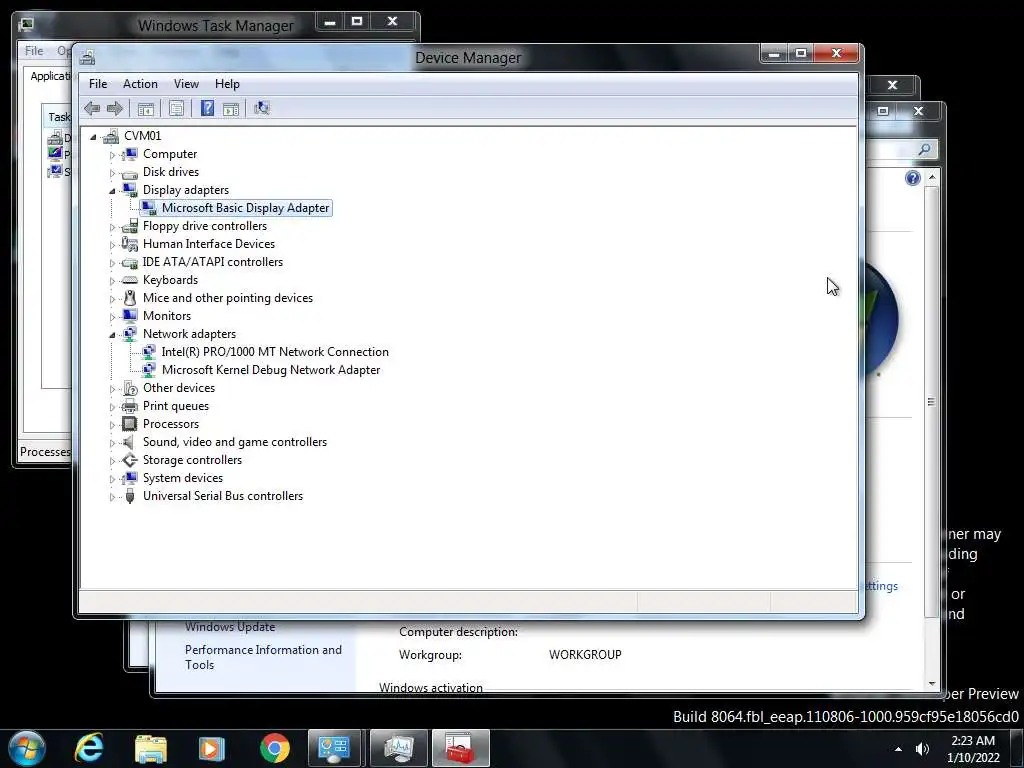Click the CVM01 computer icon

[111, 136]
